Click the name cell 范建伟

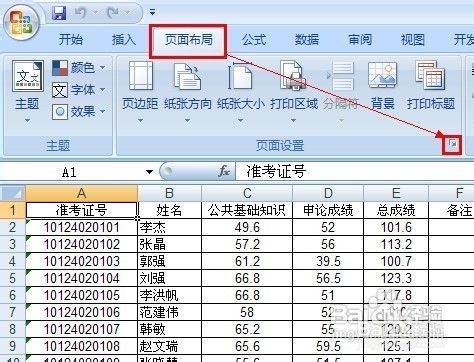coord(169,312)
